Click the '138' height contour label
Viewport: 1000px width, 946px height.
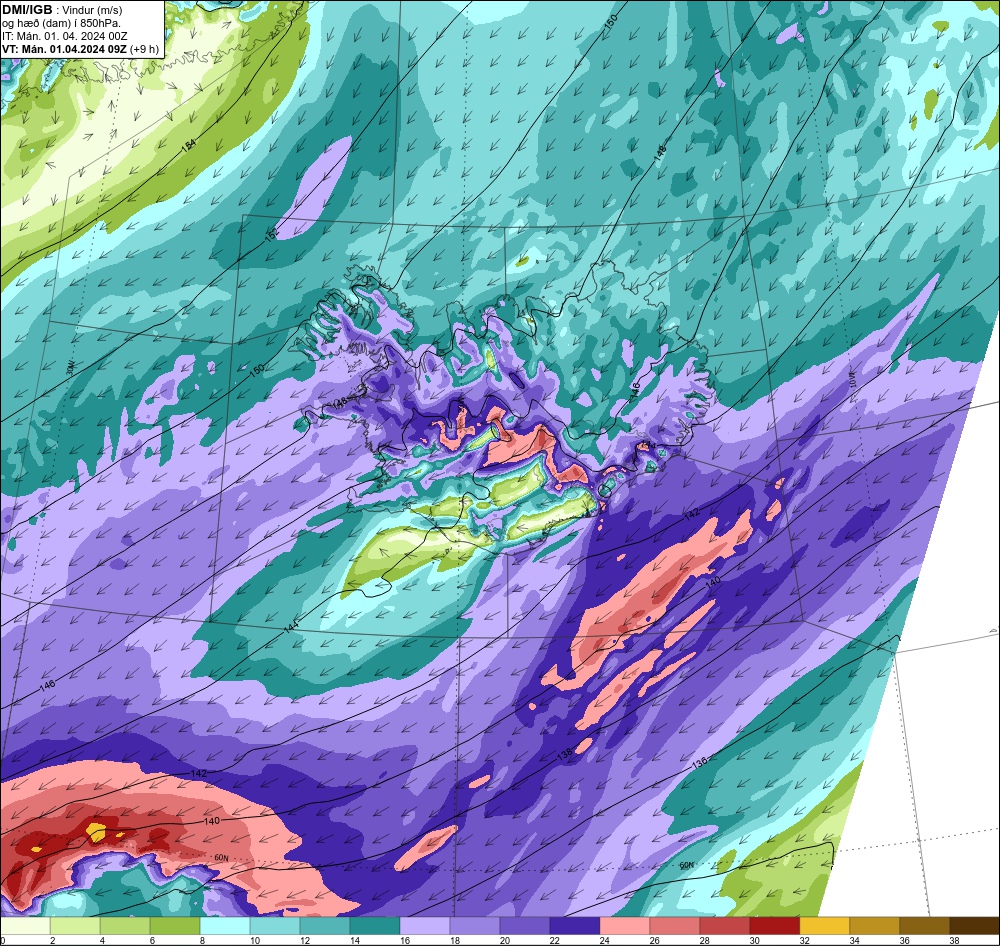564,755
